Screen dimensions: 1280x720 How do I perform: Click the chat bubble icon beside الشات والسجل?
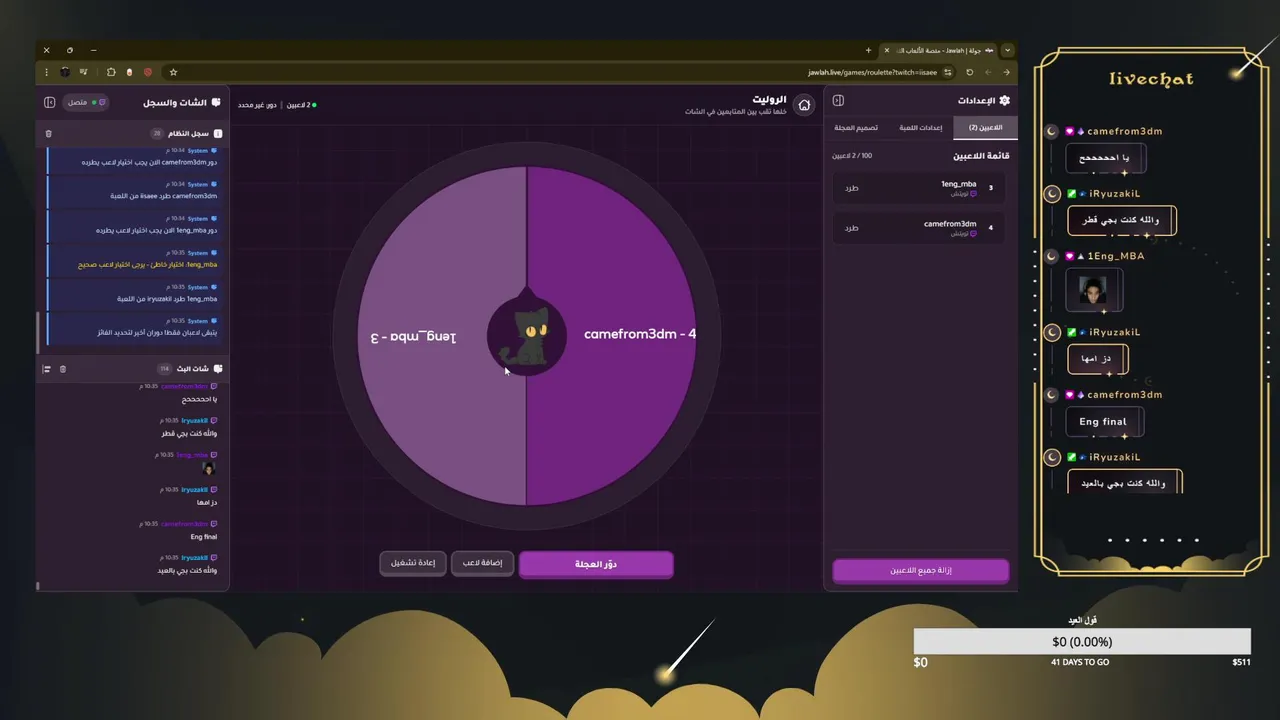point(216,102)
